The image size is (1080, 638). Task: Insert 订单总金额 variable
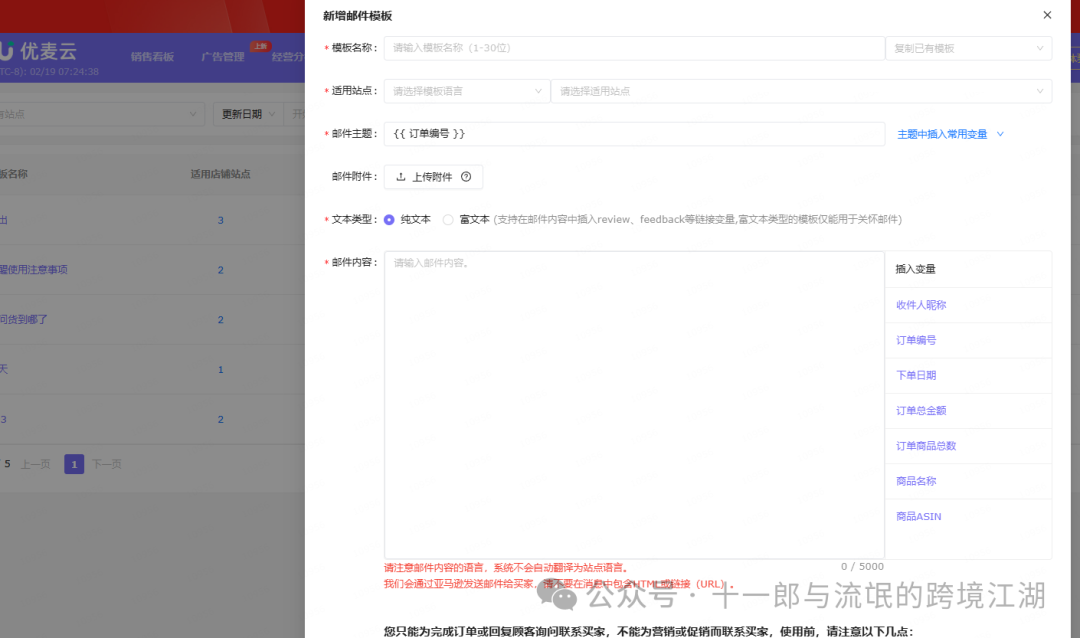(x=921, y=411)
